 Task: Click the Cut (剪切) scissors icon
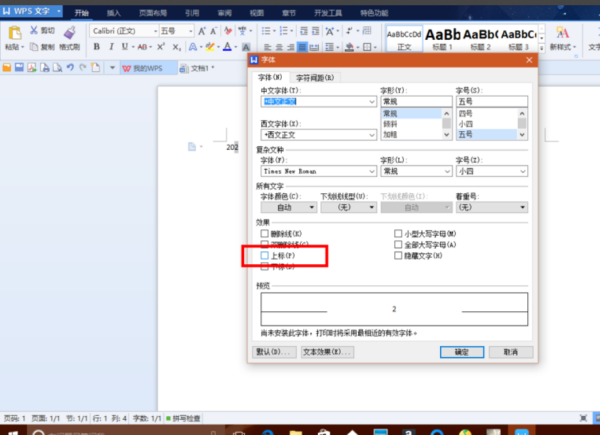[x=35, y=31]
